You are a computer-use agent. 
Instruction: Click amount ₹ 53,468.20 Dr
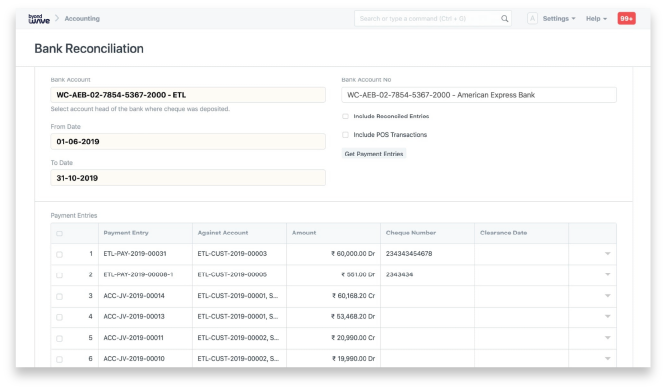(x=353, y=317)
